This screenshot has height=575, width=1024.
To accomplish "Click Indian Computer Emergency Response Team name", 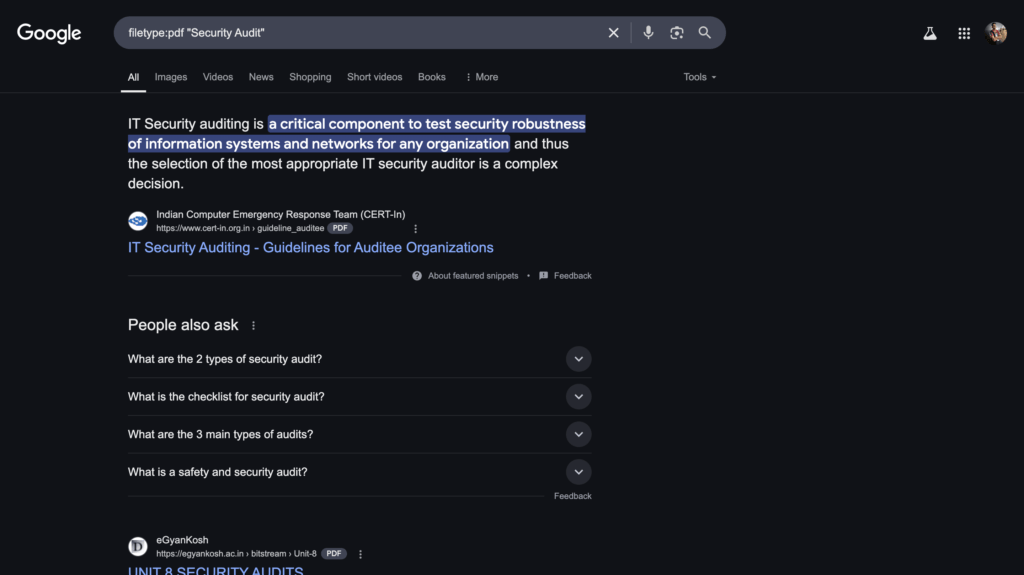I will point(281,214).
